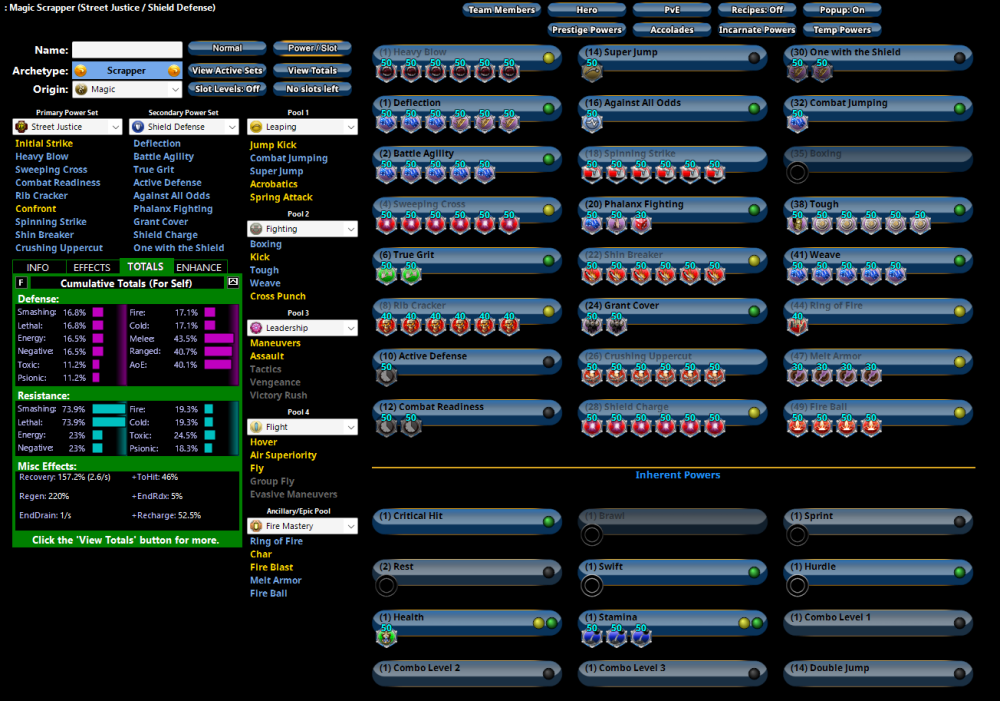Expand the Ancillary/Epic Pool Fire Mastery dropdown
1000x701 pixels.
click(302, 526)
